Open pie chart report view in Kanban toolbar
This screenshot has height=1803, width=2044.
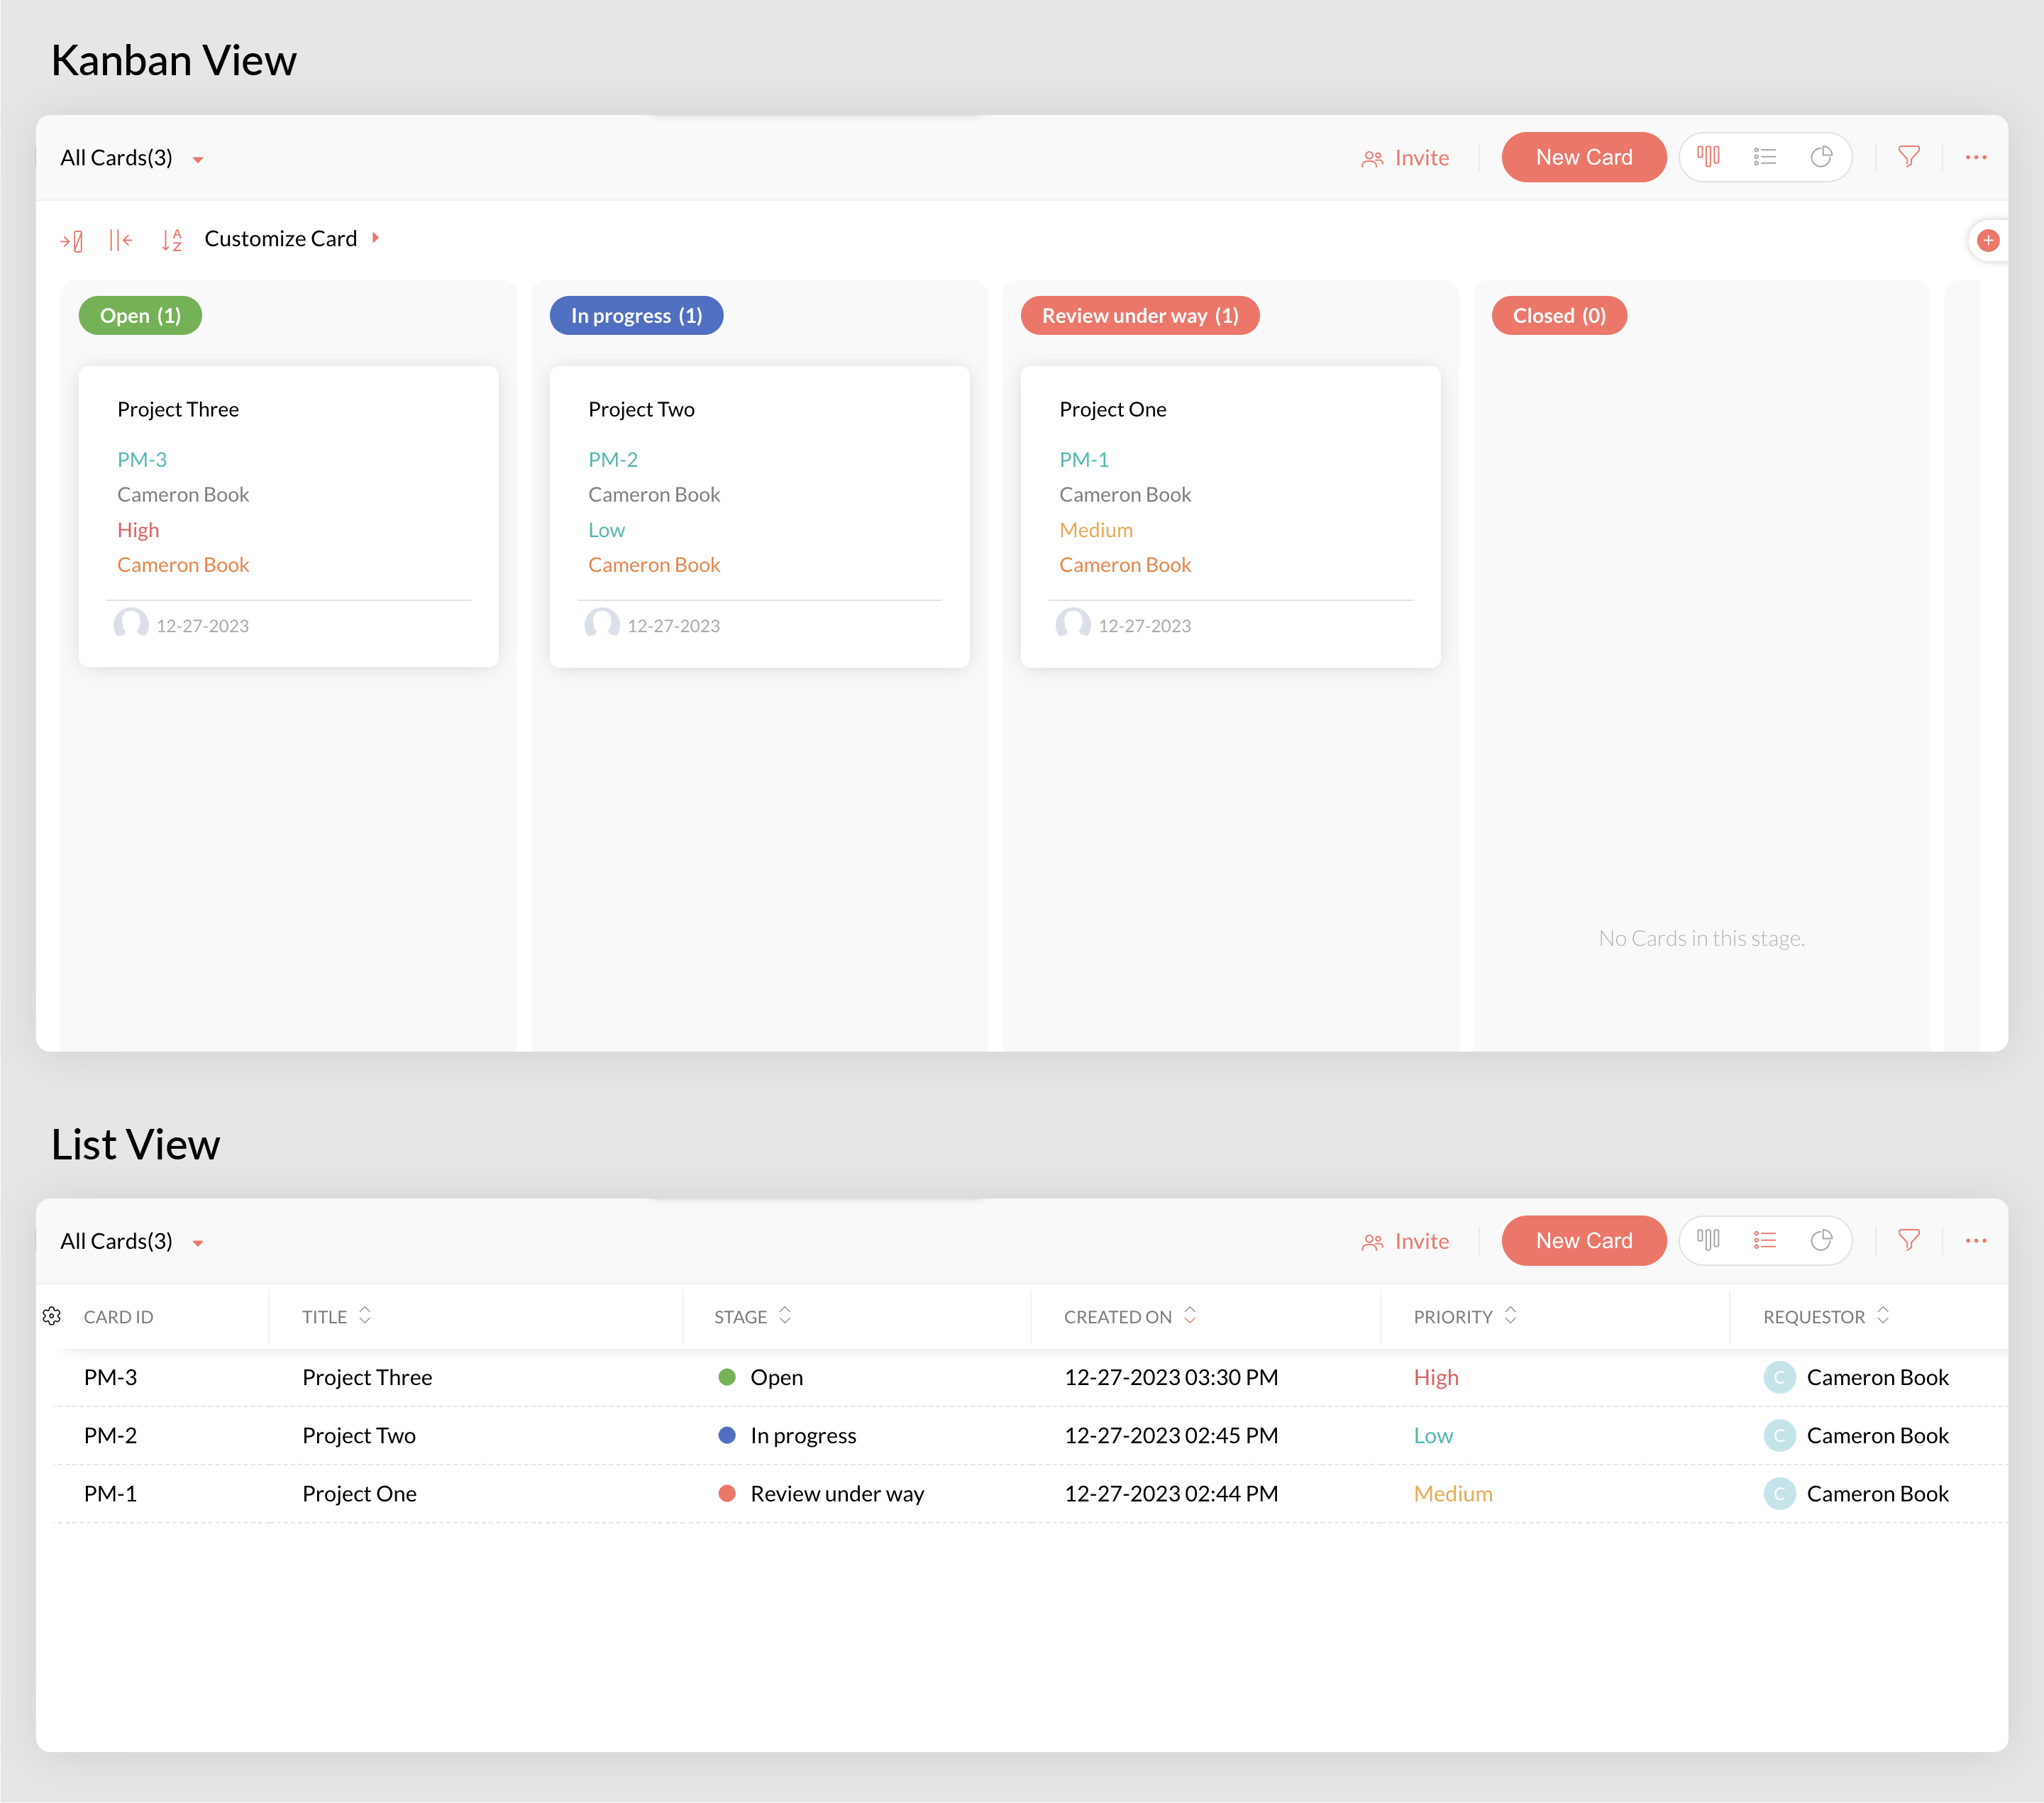(1821, 157)
